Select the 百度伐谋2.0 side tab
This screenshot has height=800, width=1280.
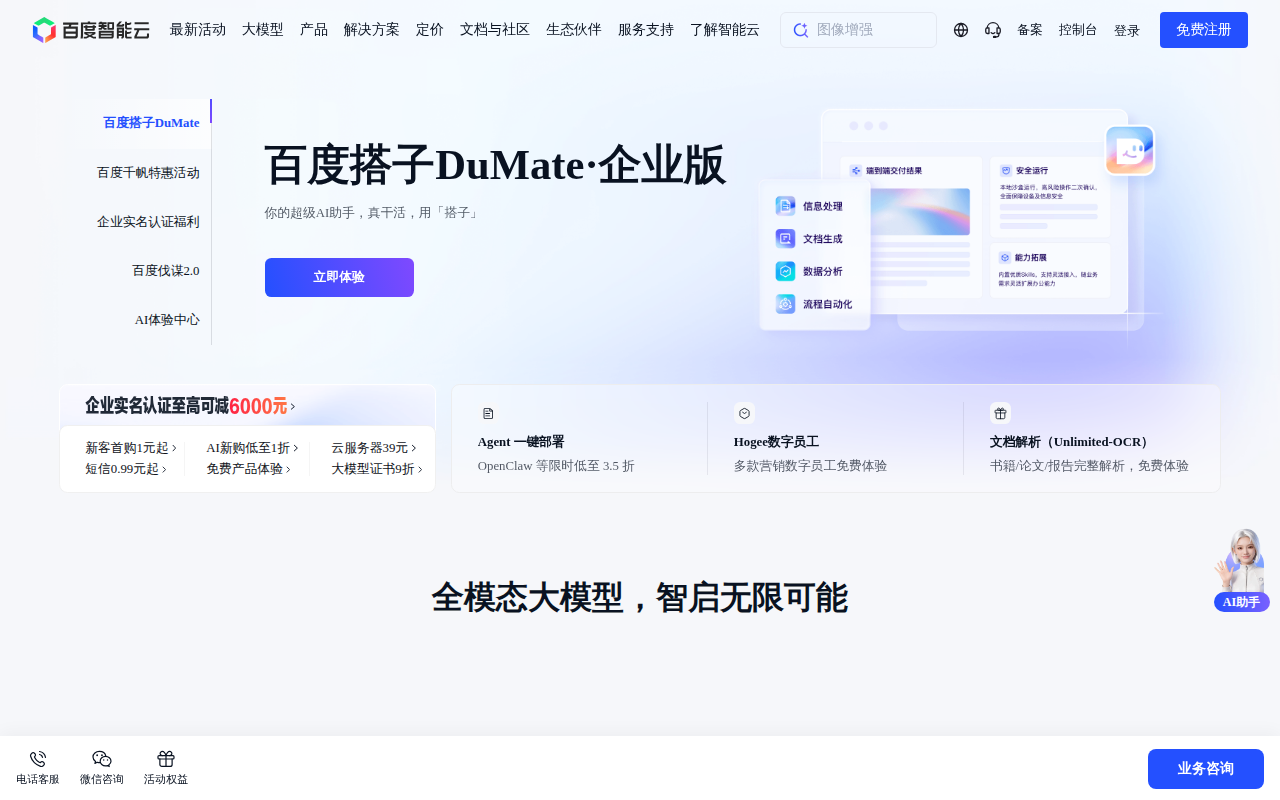coord(166,271)
